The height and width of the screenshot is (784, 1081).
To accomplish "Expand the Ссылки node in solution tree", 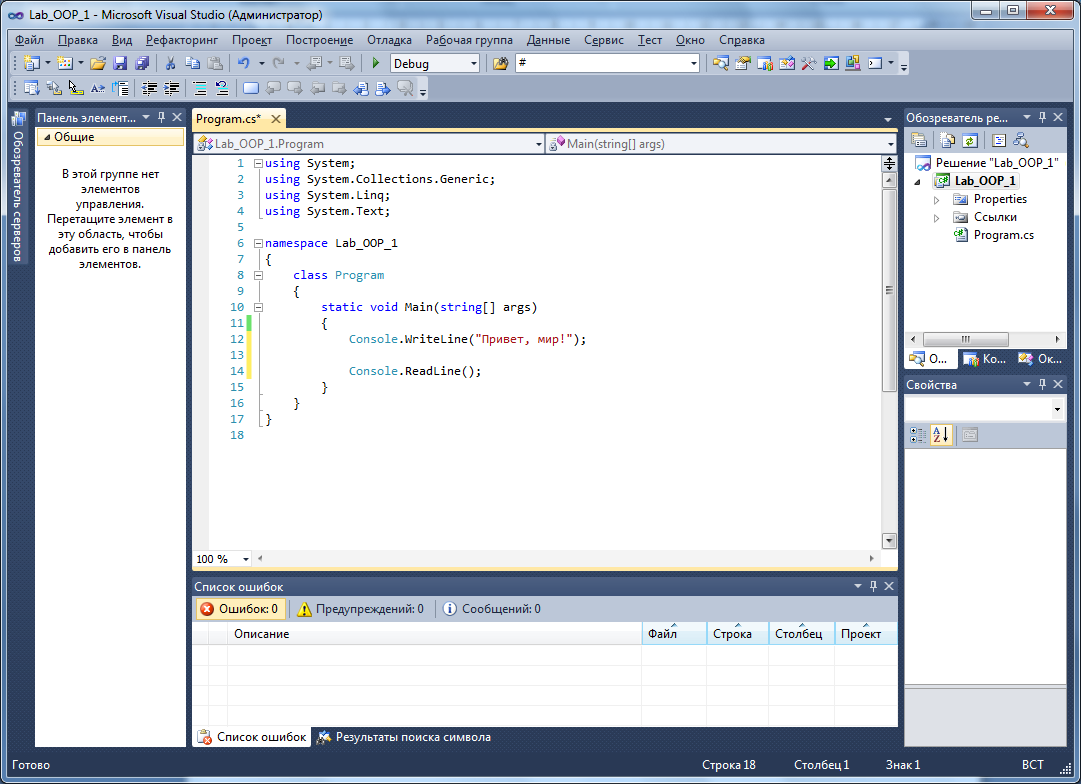I will pyautogui.click(x=936, y=218).
